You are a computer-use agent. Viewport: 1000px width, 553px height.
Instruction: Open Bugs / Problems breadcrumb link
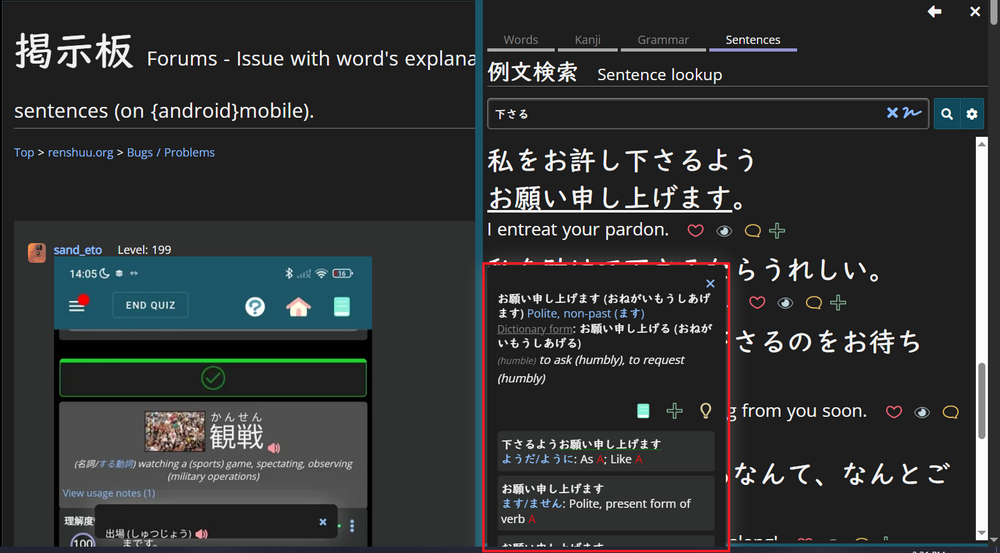click(171, 152)
